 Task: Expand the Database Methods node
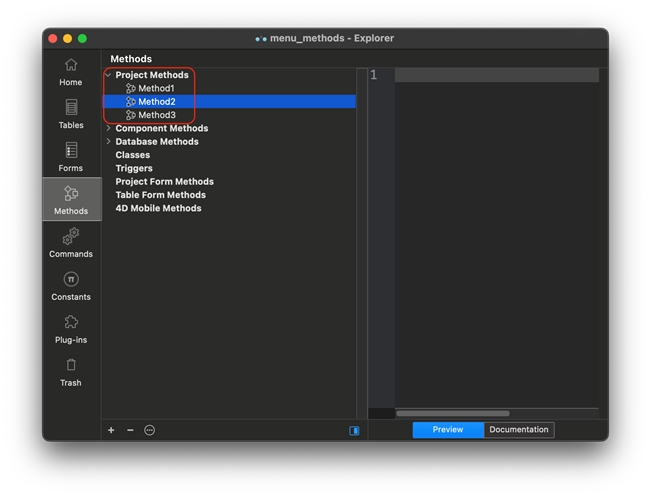coord(108,141)
